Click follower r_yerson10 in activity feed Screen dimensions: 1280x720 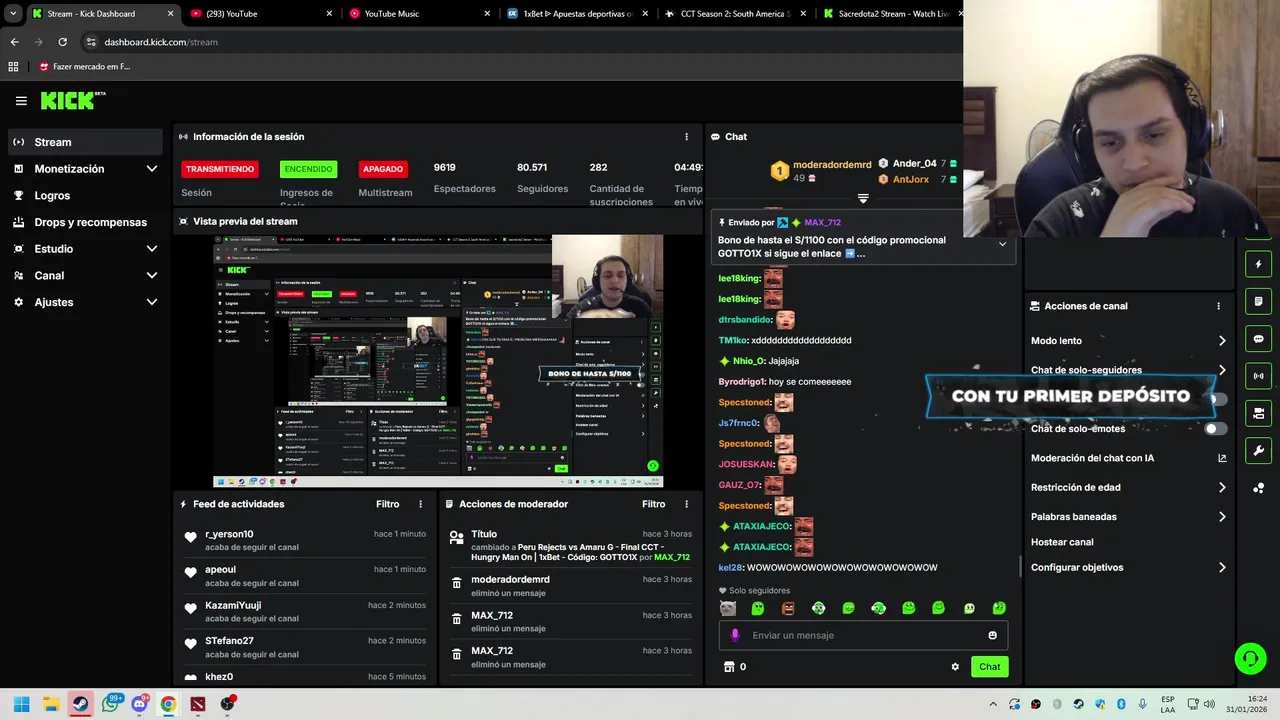[229, 534]
